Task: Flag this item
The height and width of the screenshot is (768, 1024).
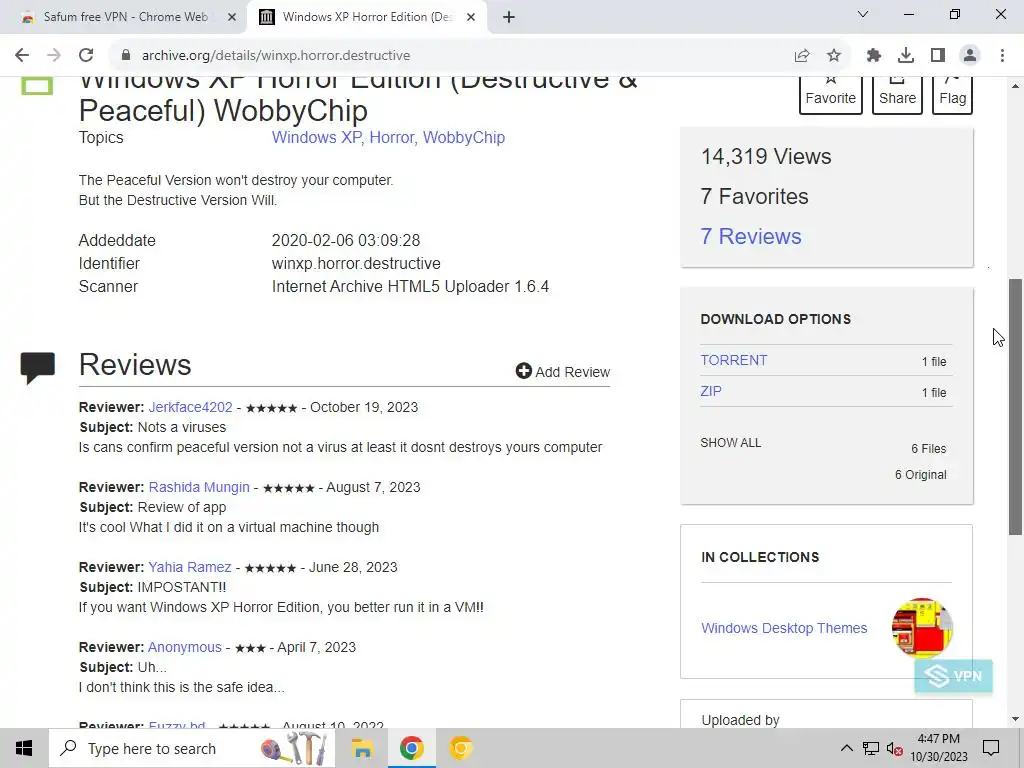Action: 952,95
